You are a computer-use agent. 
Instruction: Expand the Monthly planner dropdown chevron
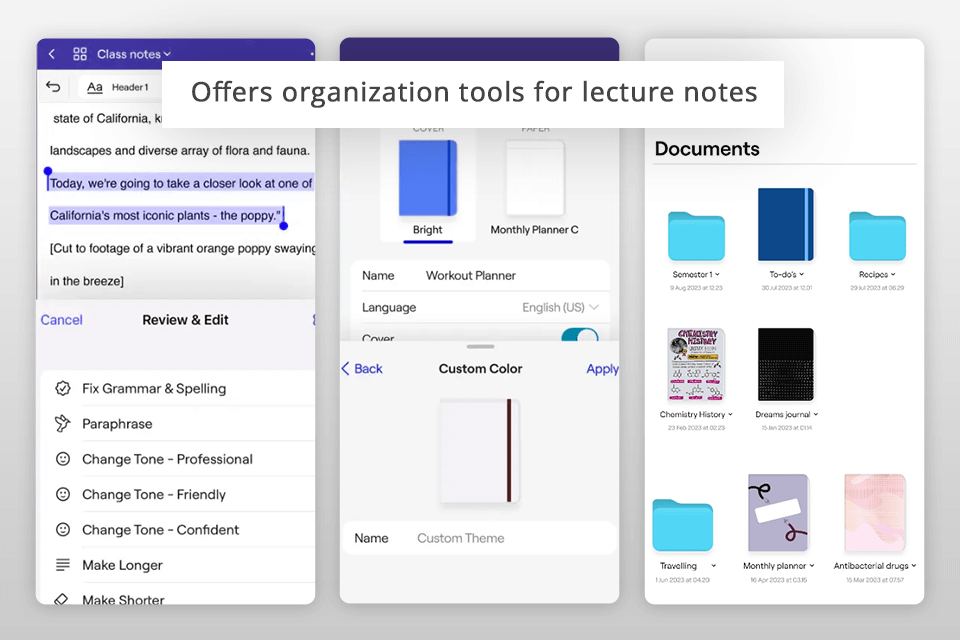pyautogui.click(x=812, y=566)
